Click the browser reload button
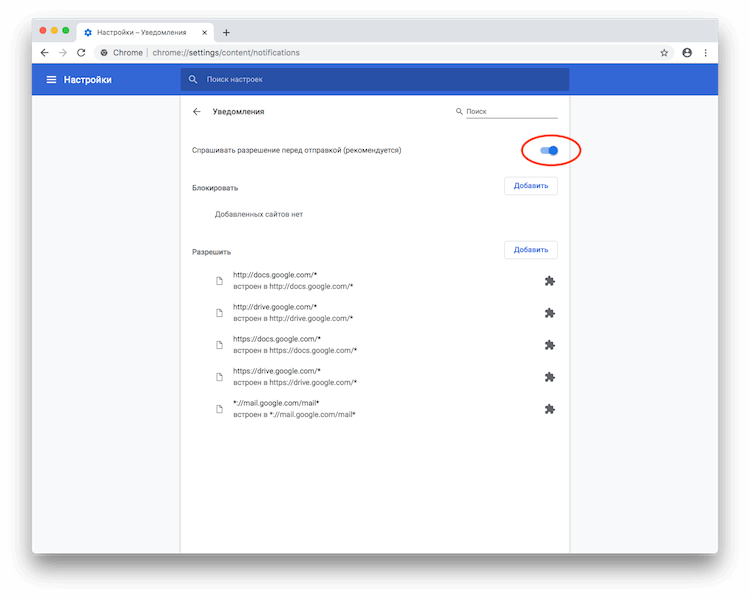 coord(80,52)
